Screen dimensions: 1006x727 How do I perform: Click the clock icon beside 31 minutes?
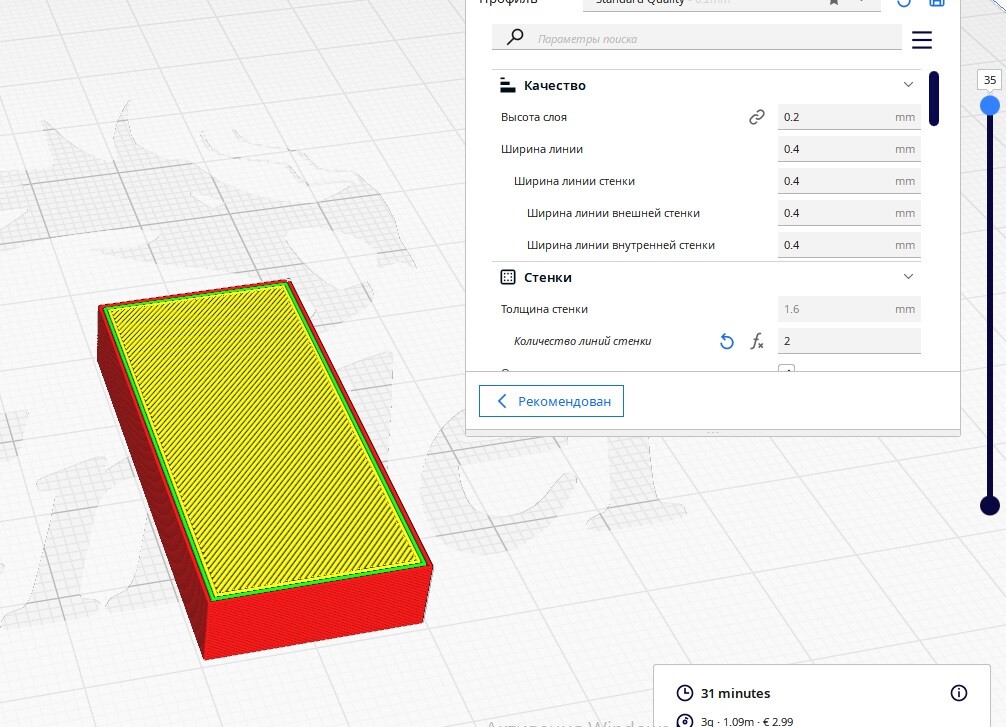(685, 693)
